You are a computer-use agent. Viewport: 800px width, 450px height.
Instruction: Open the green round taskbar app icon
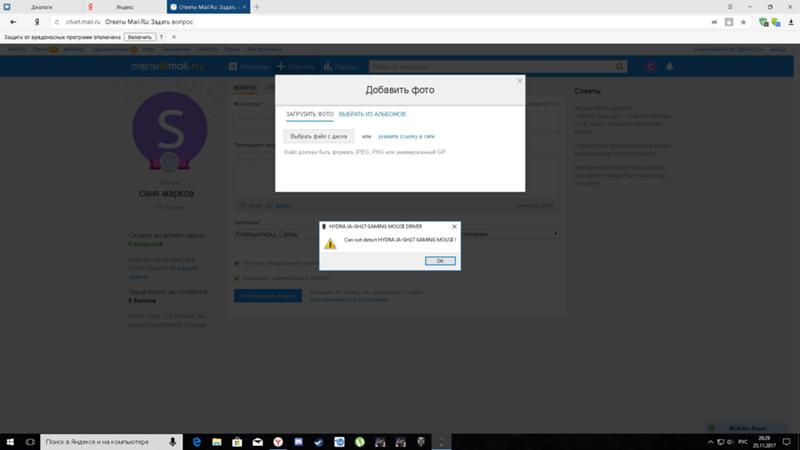click(x=360, y=442)
